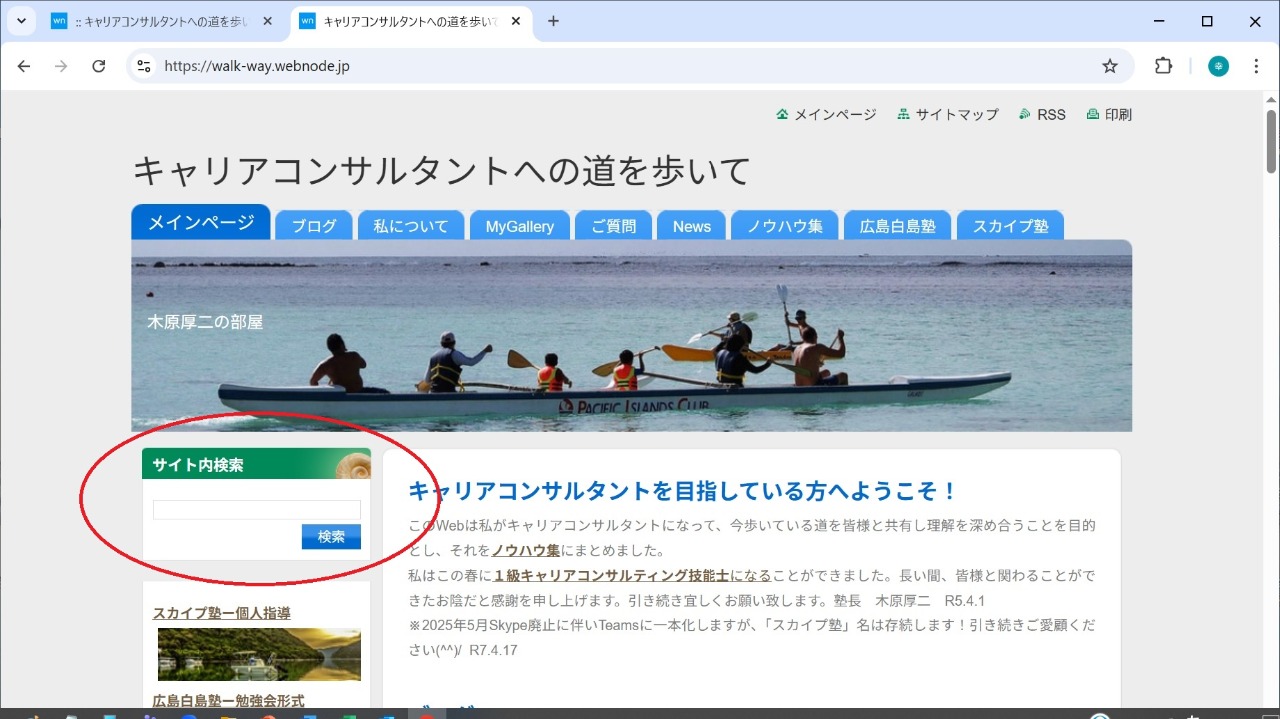The height and width of the screenshot is (719, 1280).
Task: Open Chrome three-dot menu
Action: click(1256, 66)
